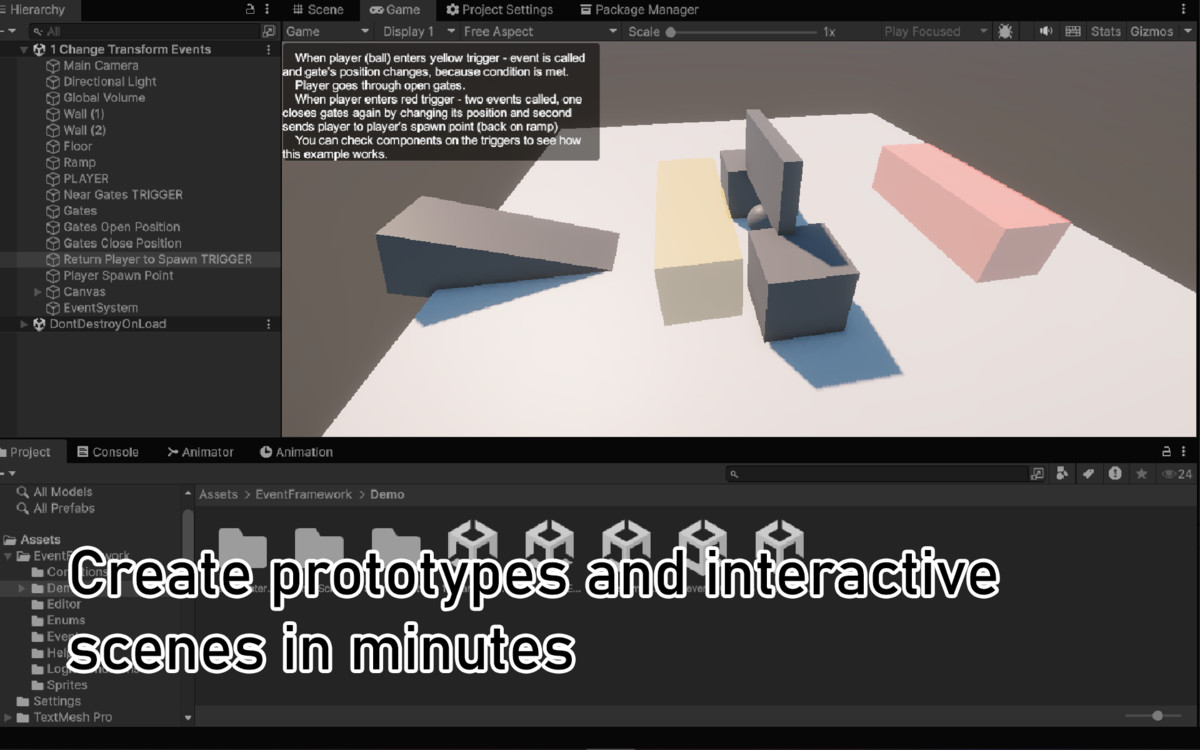Viewport: 1200px width, 750px height.
Task: Switch to the Project tab
Action: pos(29,452)
